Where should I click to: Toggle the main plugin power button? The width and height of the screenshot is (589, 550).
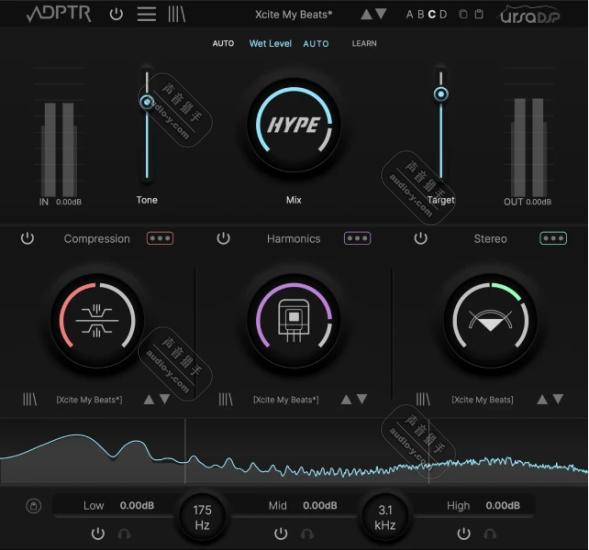point(116,14)
